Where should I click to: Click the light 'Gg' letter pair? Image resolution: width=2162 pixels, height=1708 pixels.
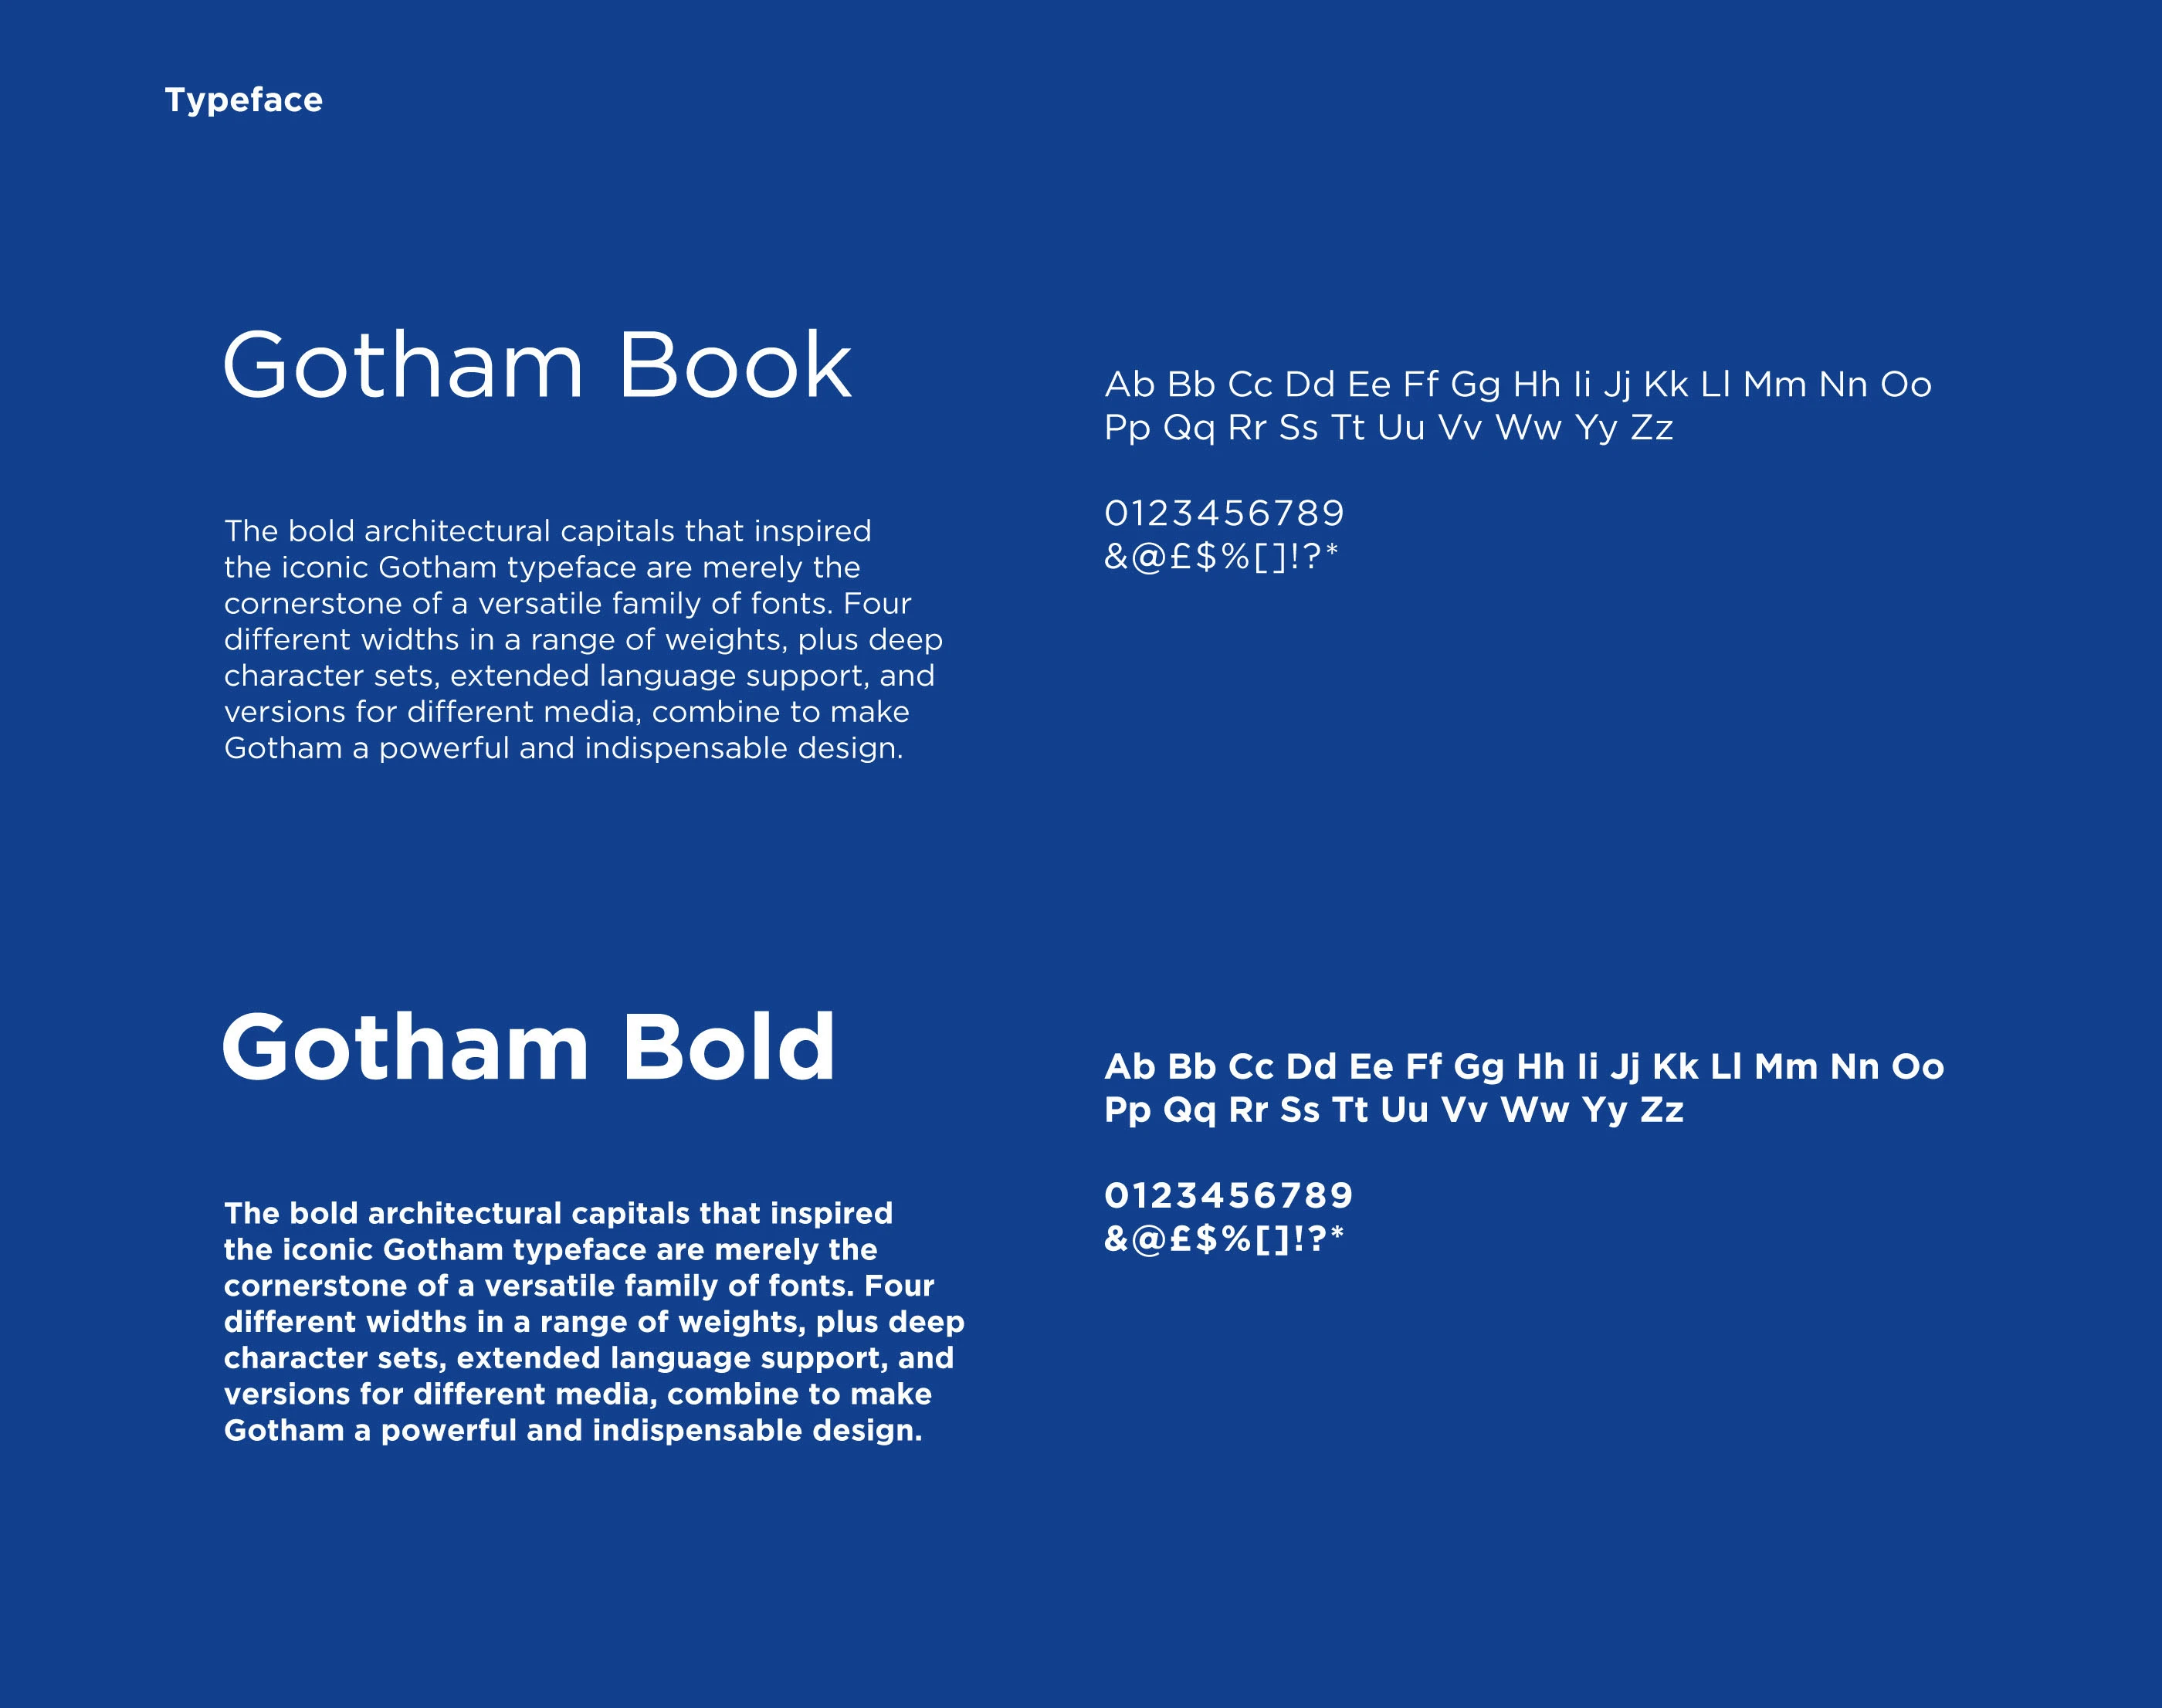point(1475,385)
